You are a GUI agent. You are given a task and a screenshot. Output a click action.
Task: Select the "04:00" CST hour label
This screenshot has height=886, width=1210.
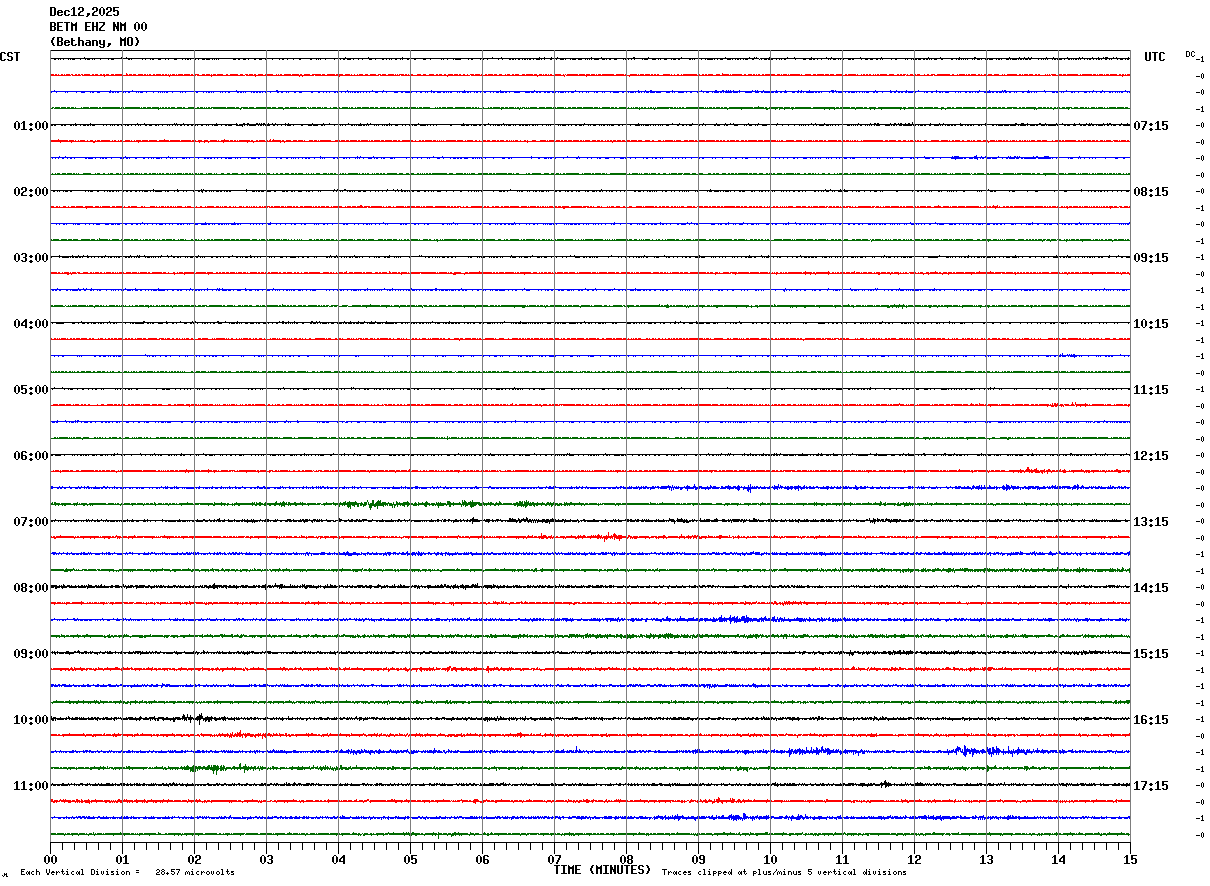coord(30,324)
